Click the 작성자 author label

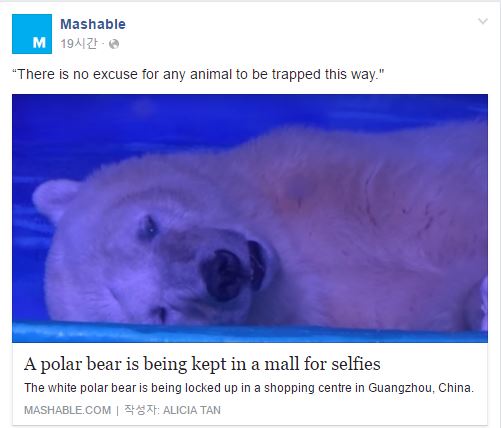(141, 410)
